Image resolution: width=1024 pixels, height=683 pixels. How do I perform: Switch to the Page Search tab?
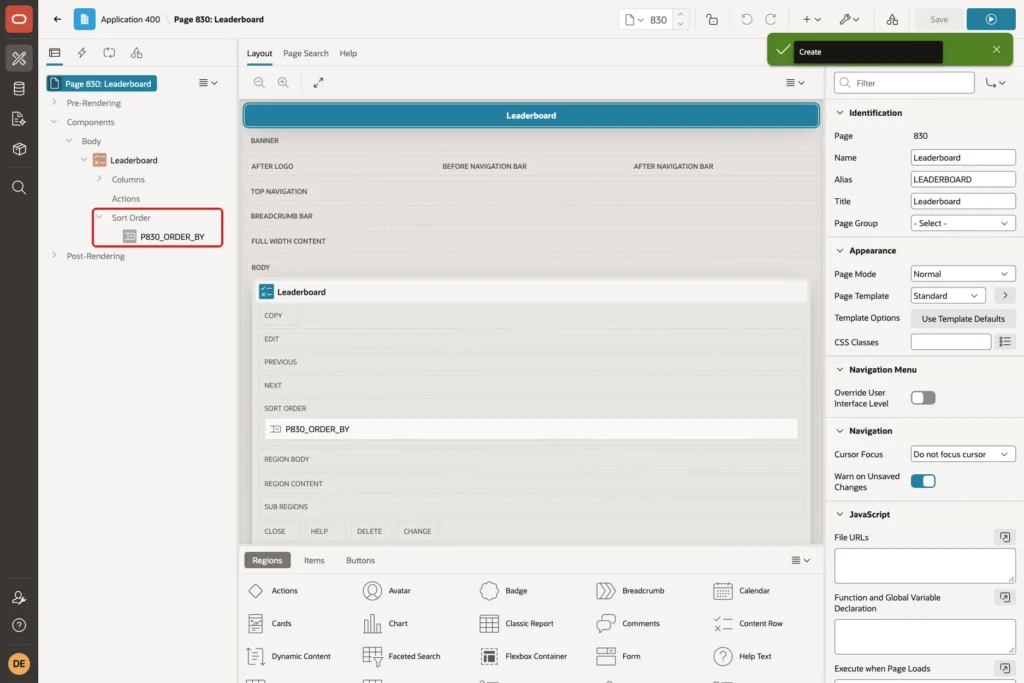(306, 54)
